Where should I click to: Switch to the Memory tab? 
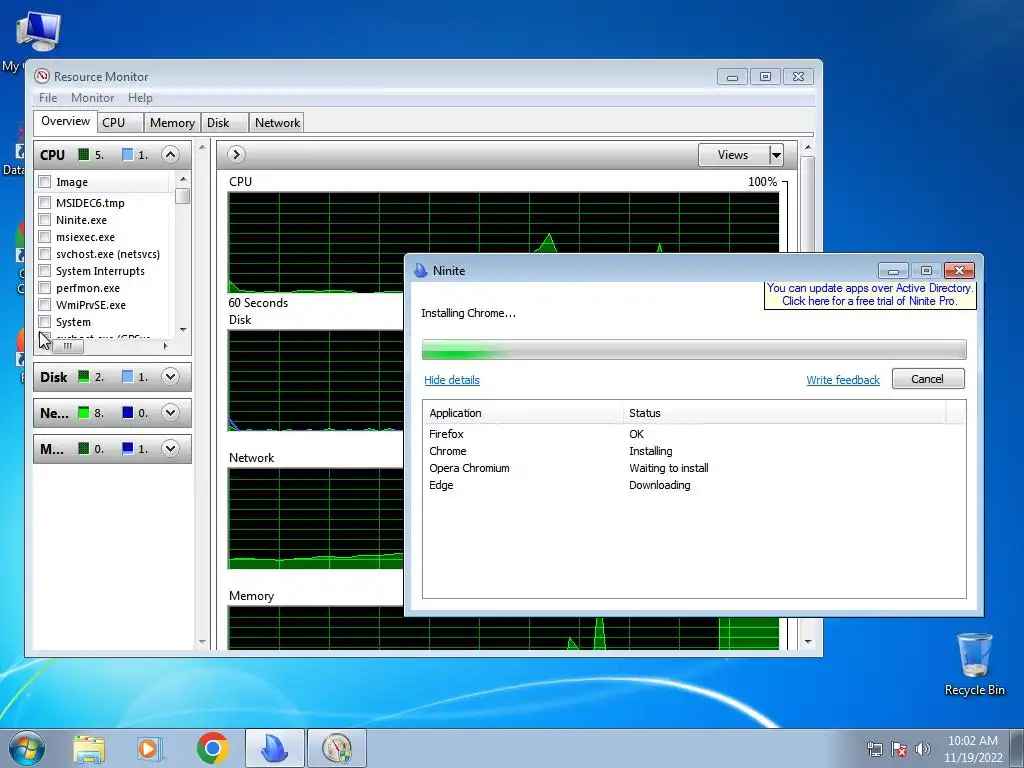pyautogui.click(x=172, y=123)
